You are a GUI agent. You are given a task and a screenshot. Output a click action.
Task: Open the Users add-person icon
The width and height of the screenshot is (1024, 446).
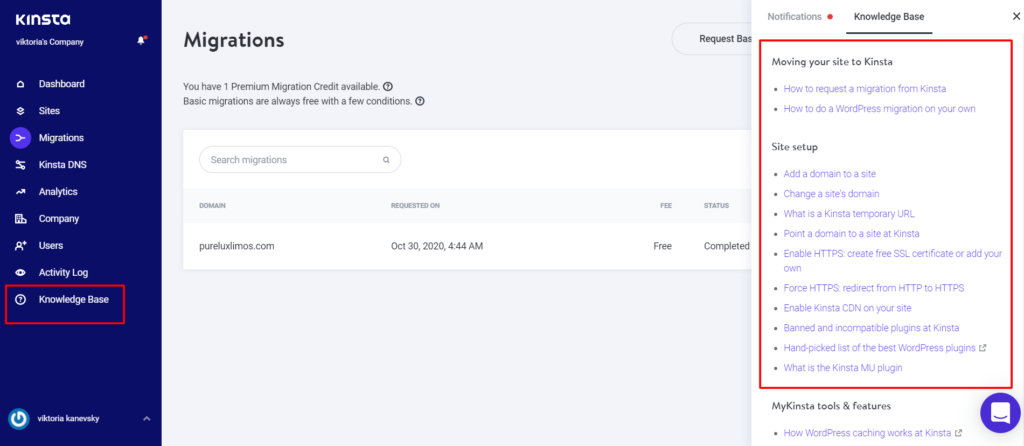[20, 246]
